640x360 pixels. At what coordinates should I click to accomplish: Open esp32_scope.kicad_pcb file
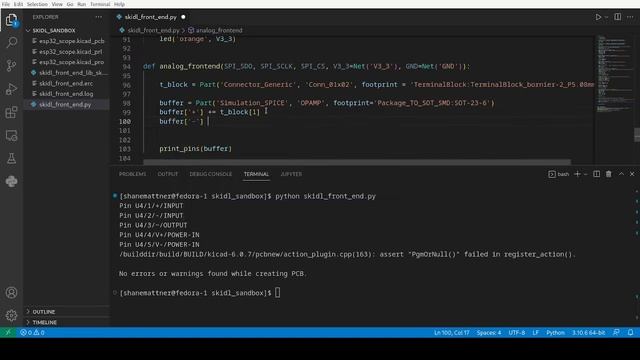(71, 41)
